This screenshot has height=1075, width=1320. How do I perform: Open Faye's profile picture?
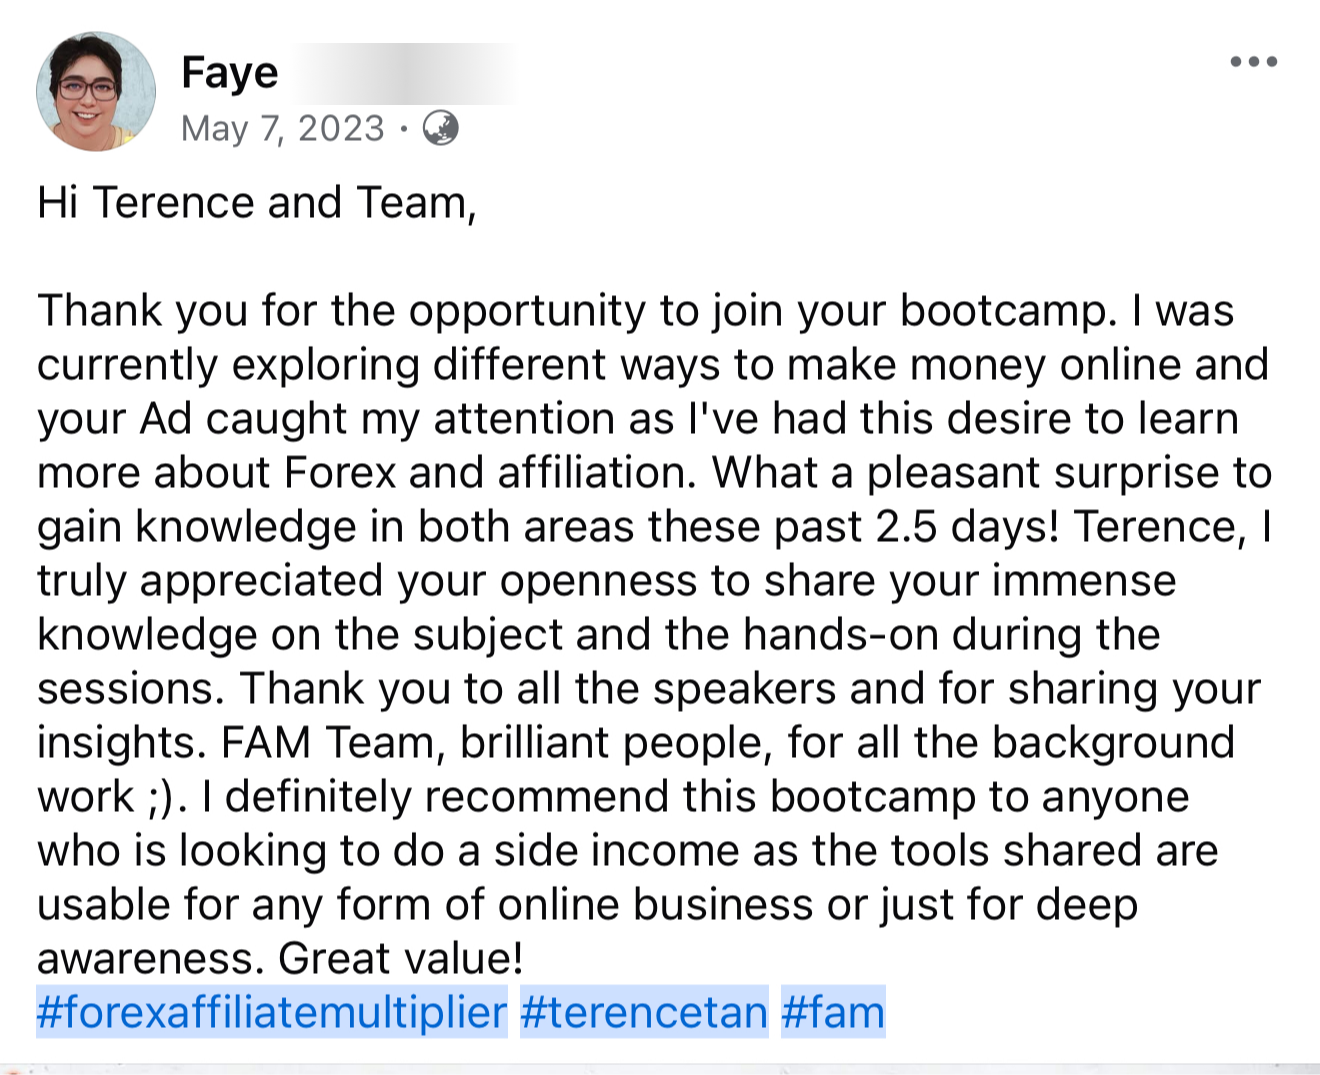click(x=96, y=92)
